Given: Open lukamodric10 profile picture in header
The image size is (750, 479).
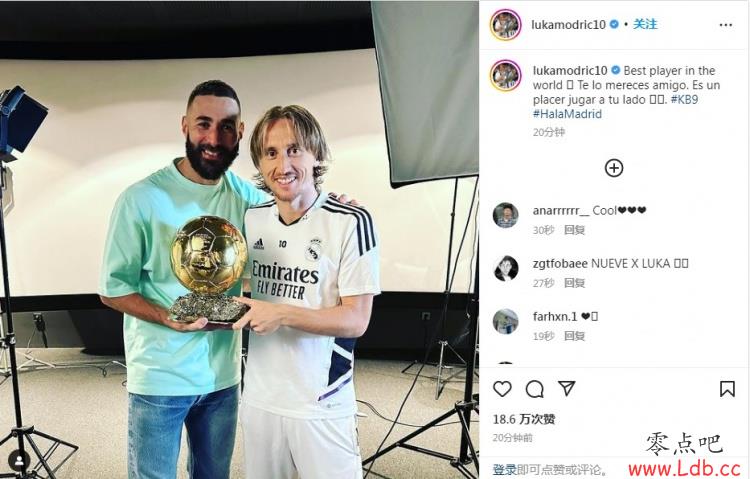Looking at the screenshot, I should click(x=506, y=24).
